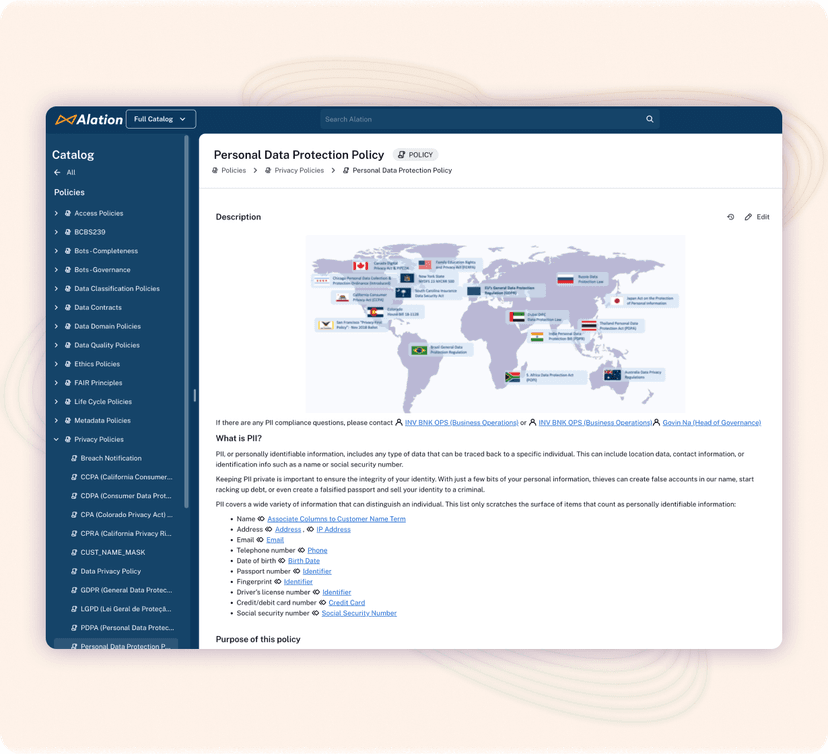Viewport: 828px width, 754px height.
Task: Open revision history icon beside Edit
Action: tap(731, 216)
